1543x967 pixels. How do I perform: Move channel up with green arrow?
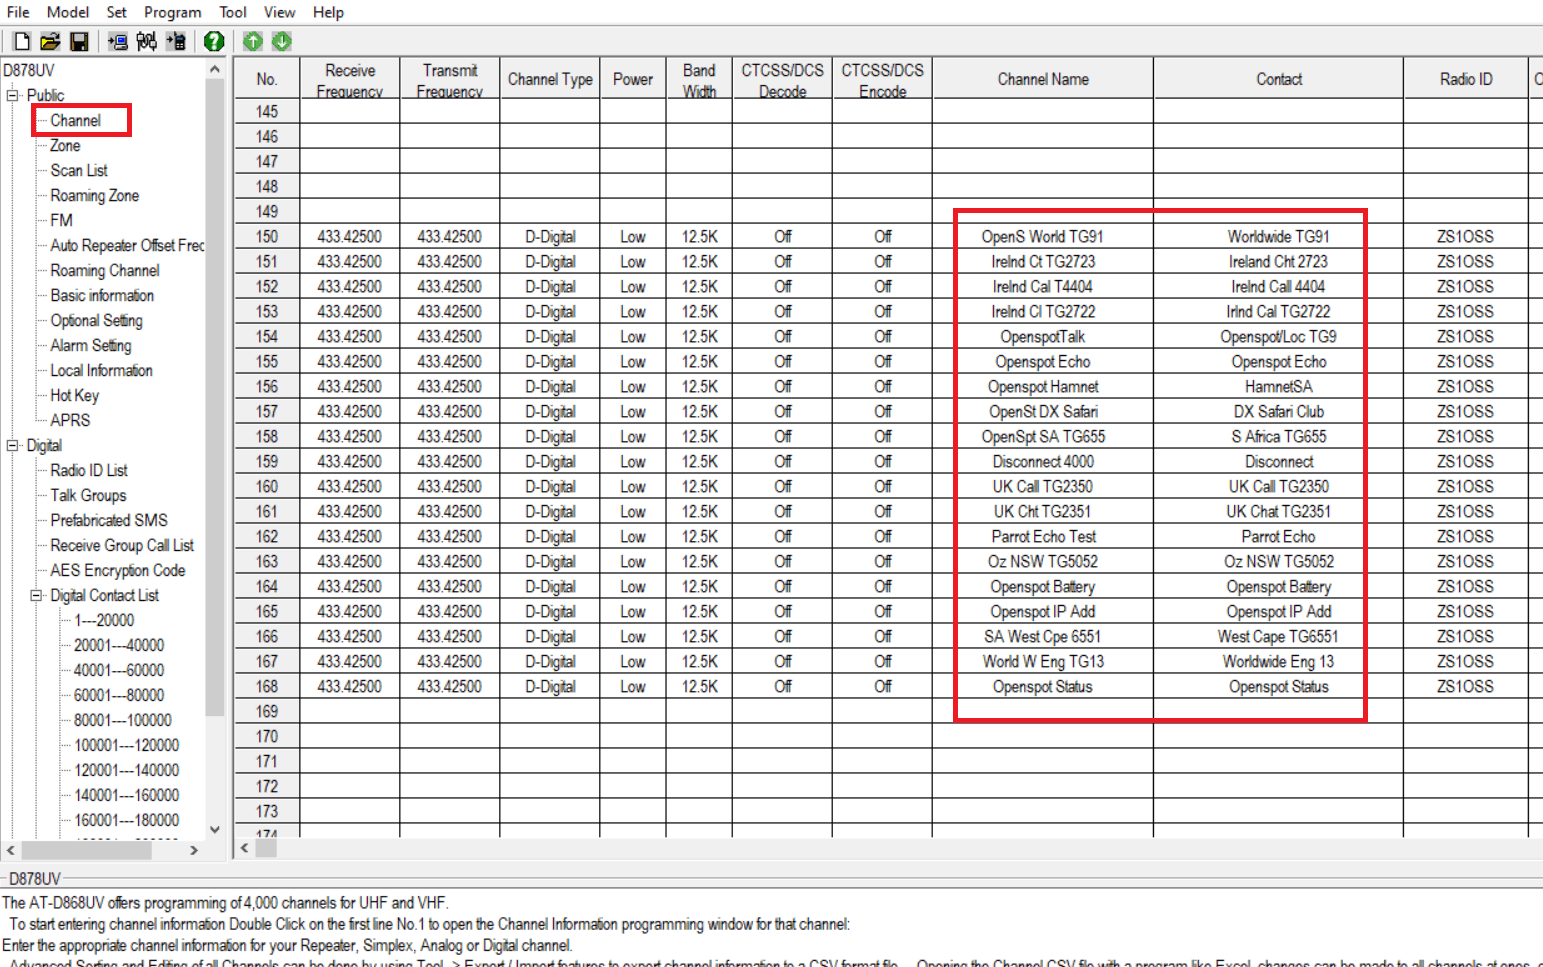pos(253,41)
